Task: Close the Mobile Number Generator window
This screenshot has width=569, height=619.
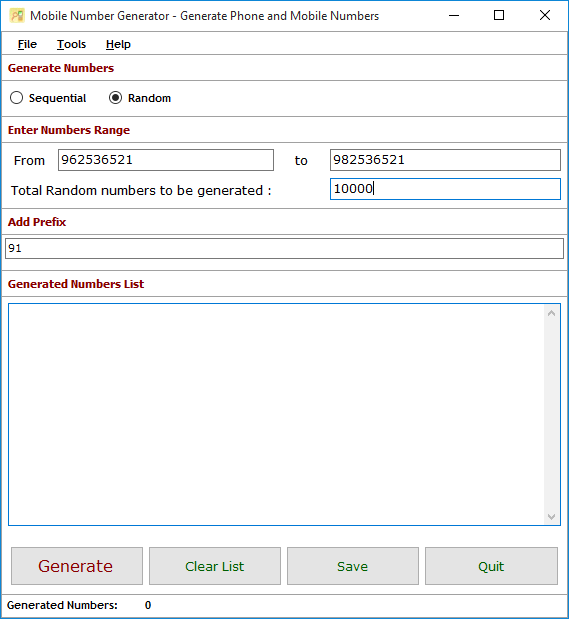Action: point(545,16)
